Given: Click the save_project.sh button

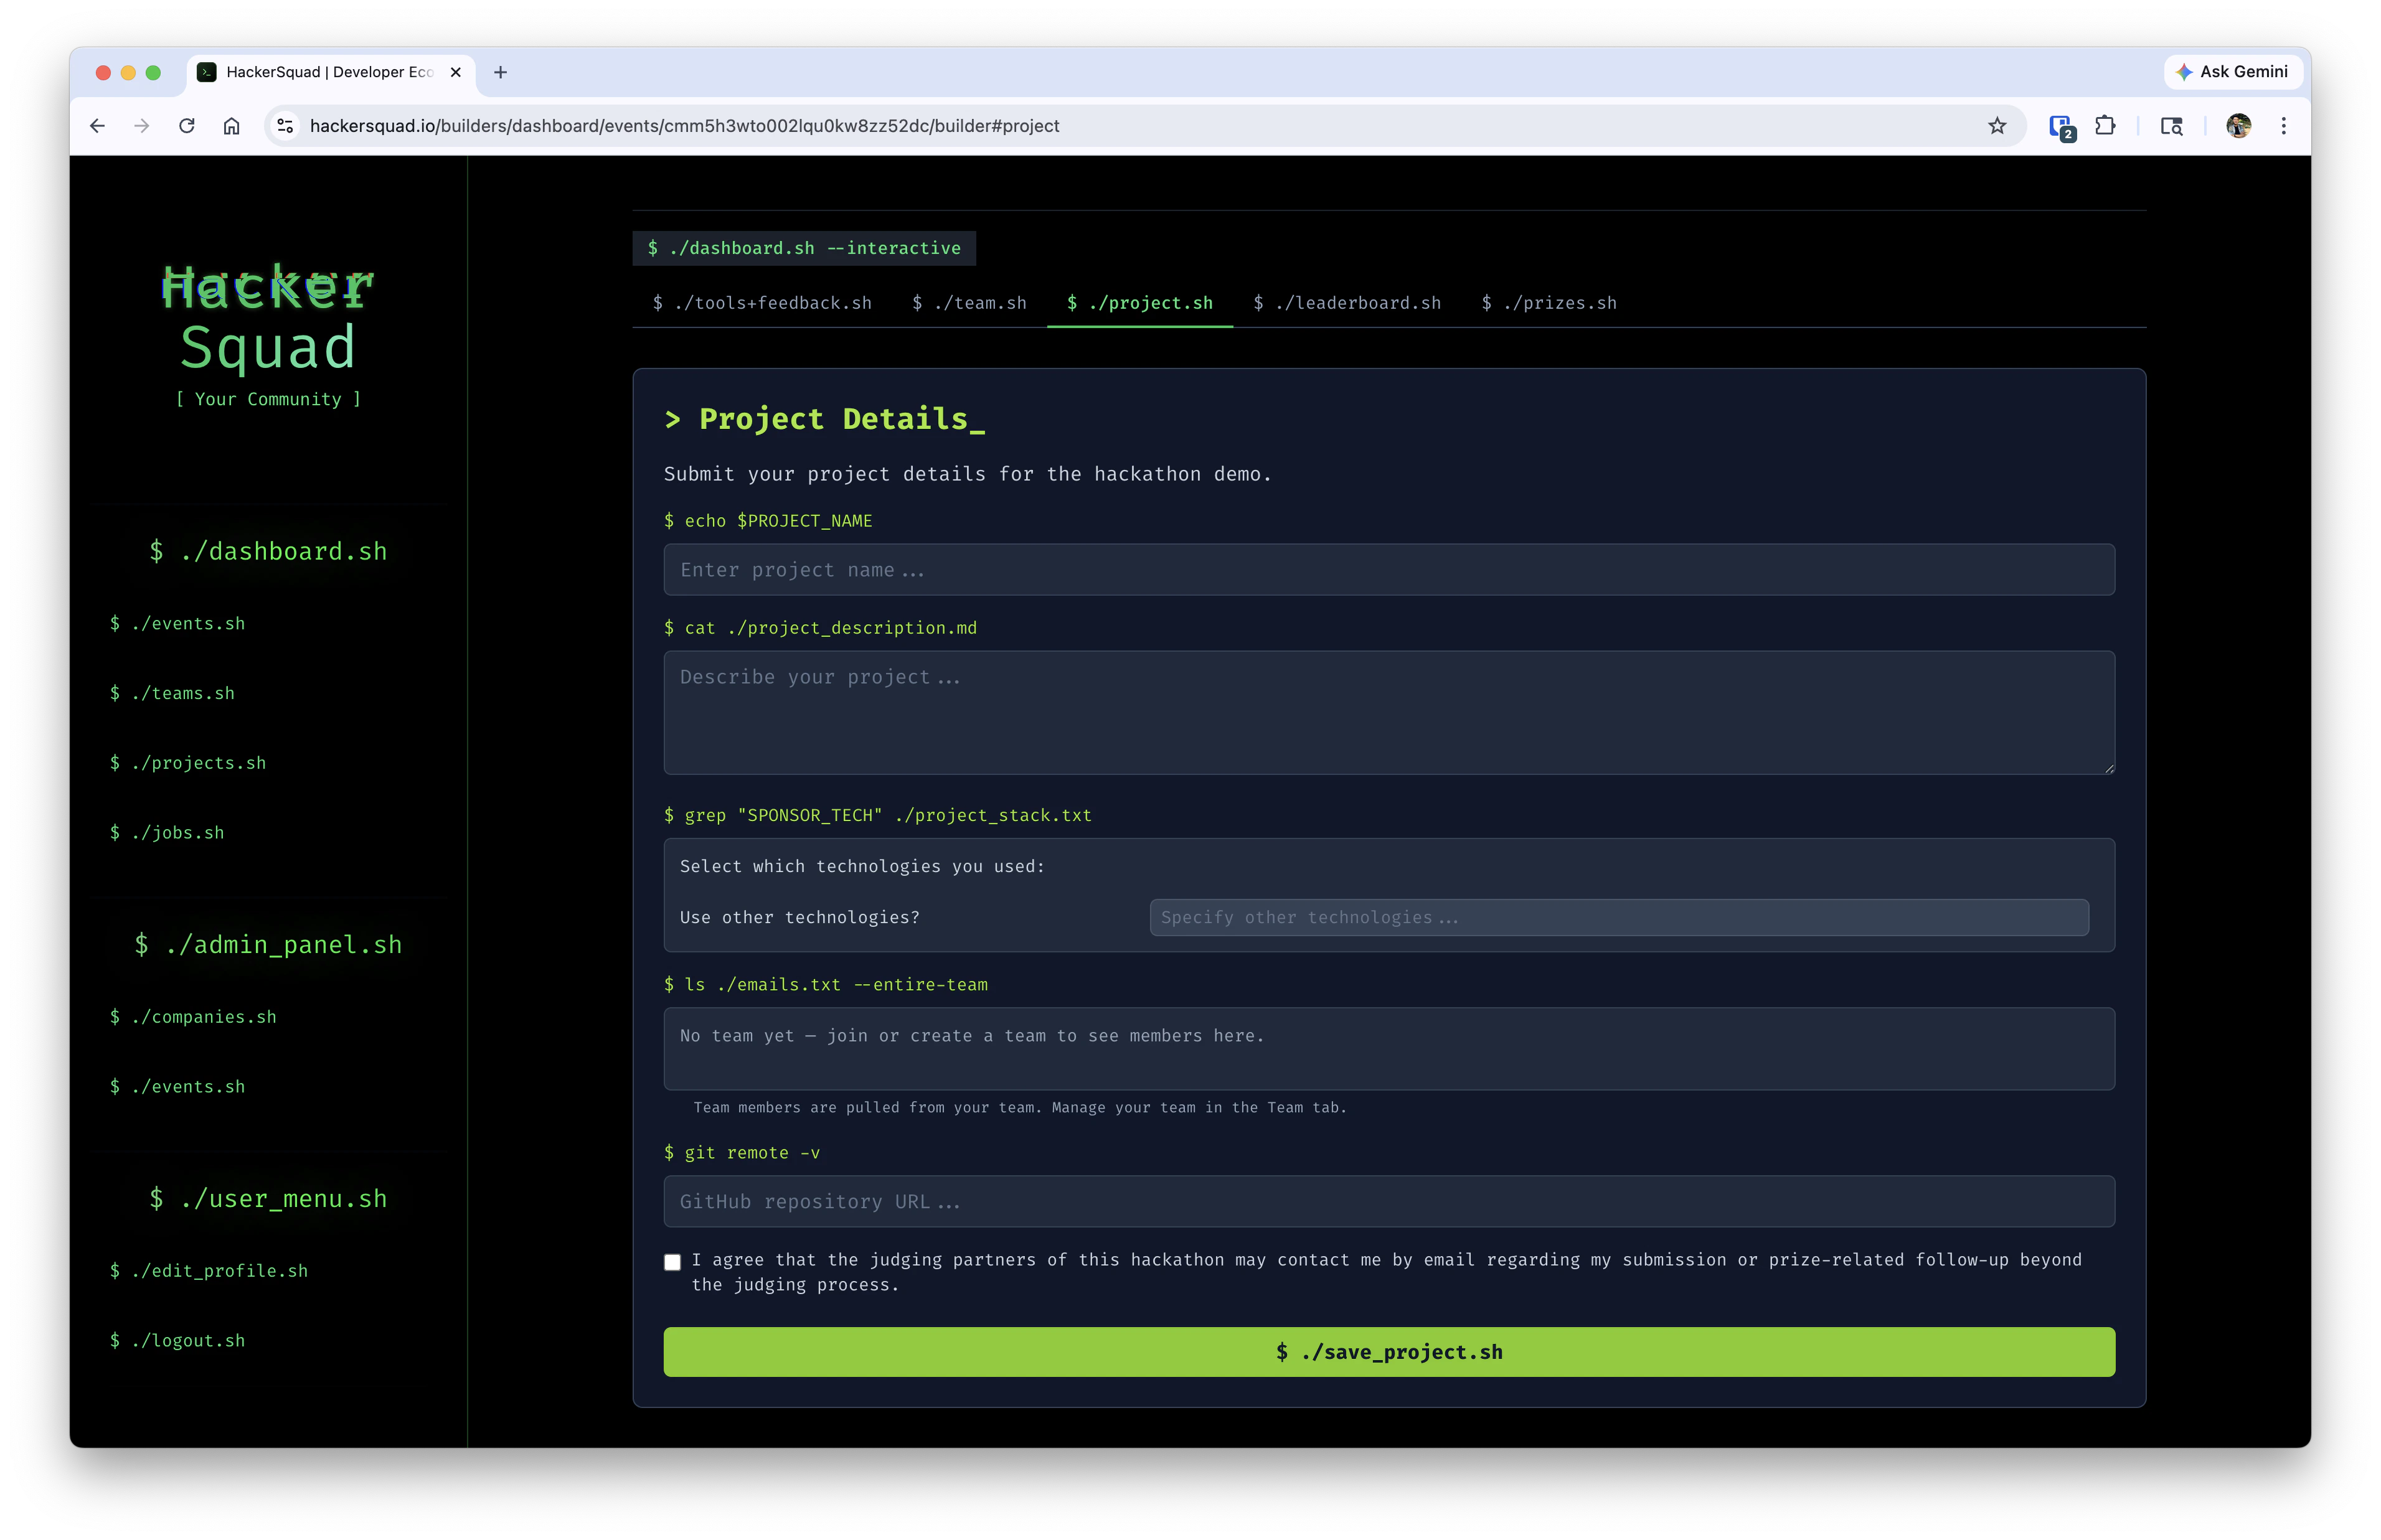Looking at the screenshot, I should click(x=1389, y=1353).
